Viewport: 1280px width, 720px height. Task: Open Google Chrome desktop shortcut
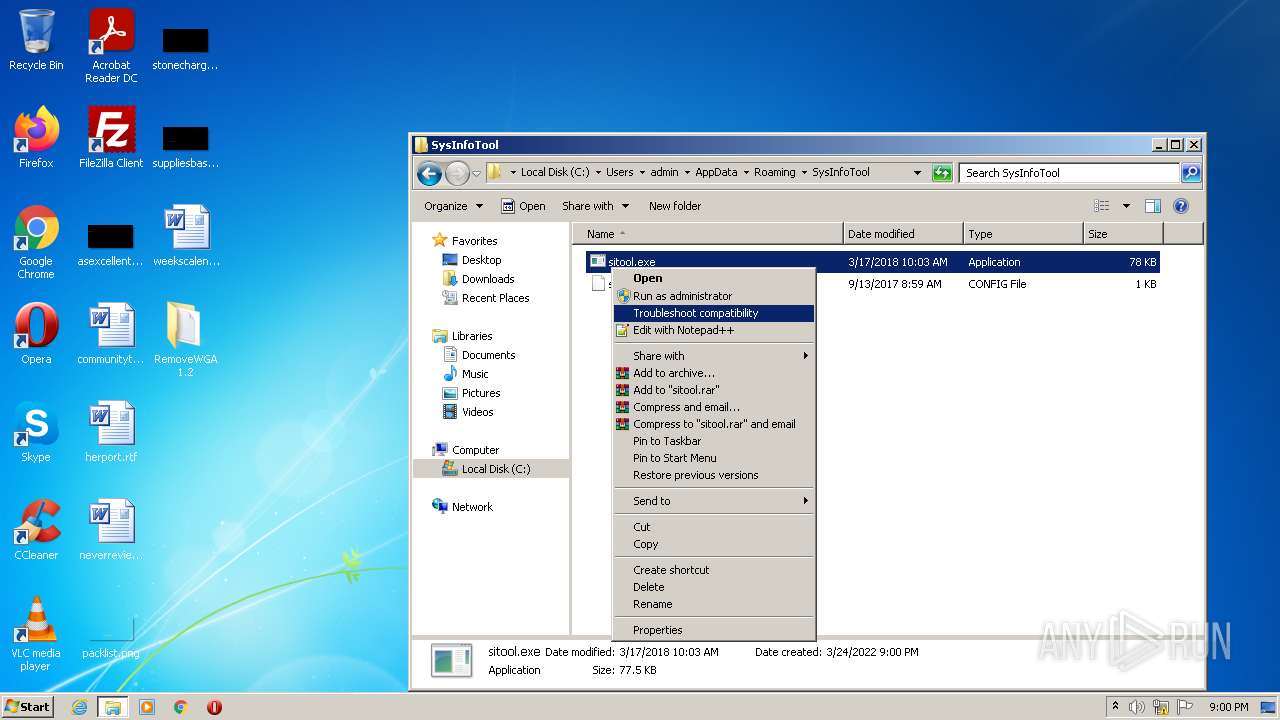pos(36,241)
